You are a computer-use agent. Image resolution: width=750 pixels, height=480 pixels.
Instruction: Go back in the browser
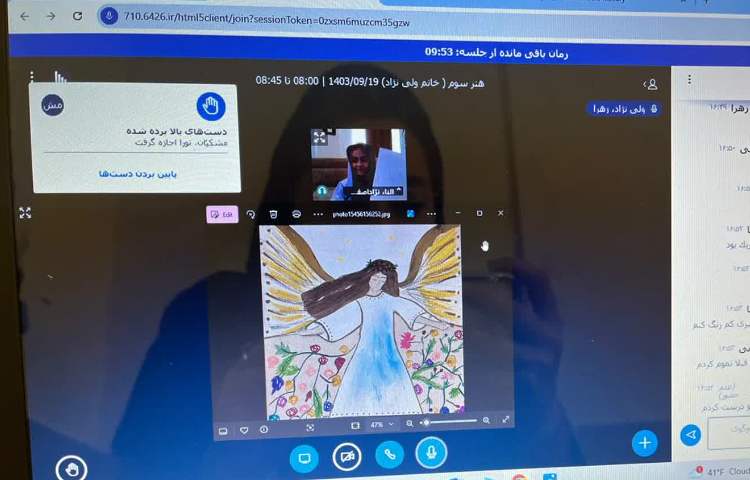24,16
